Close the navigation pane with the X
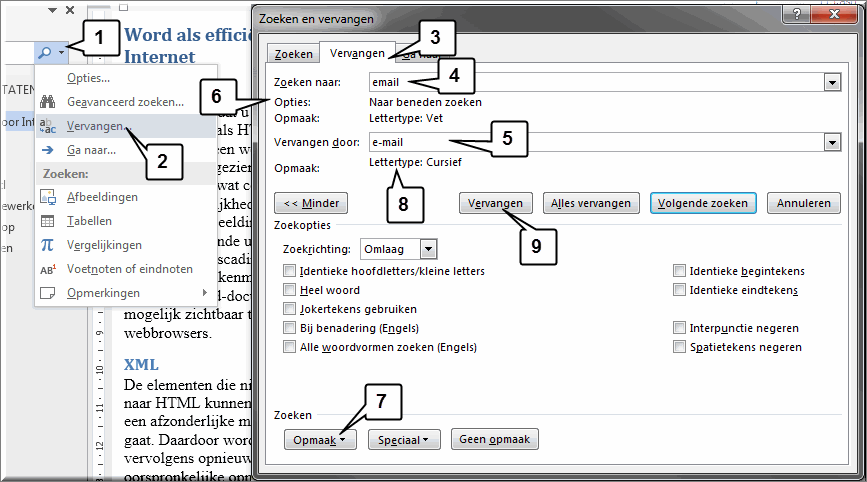867x482 pixels. pyautogui.click(x=70, y=10)
